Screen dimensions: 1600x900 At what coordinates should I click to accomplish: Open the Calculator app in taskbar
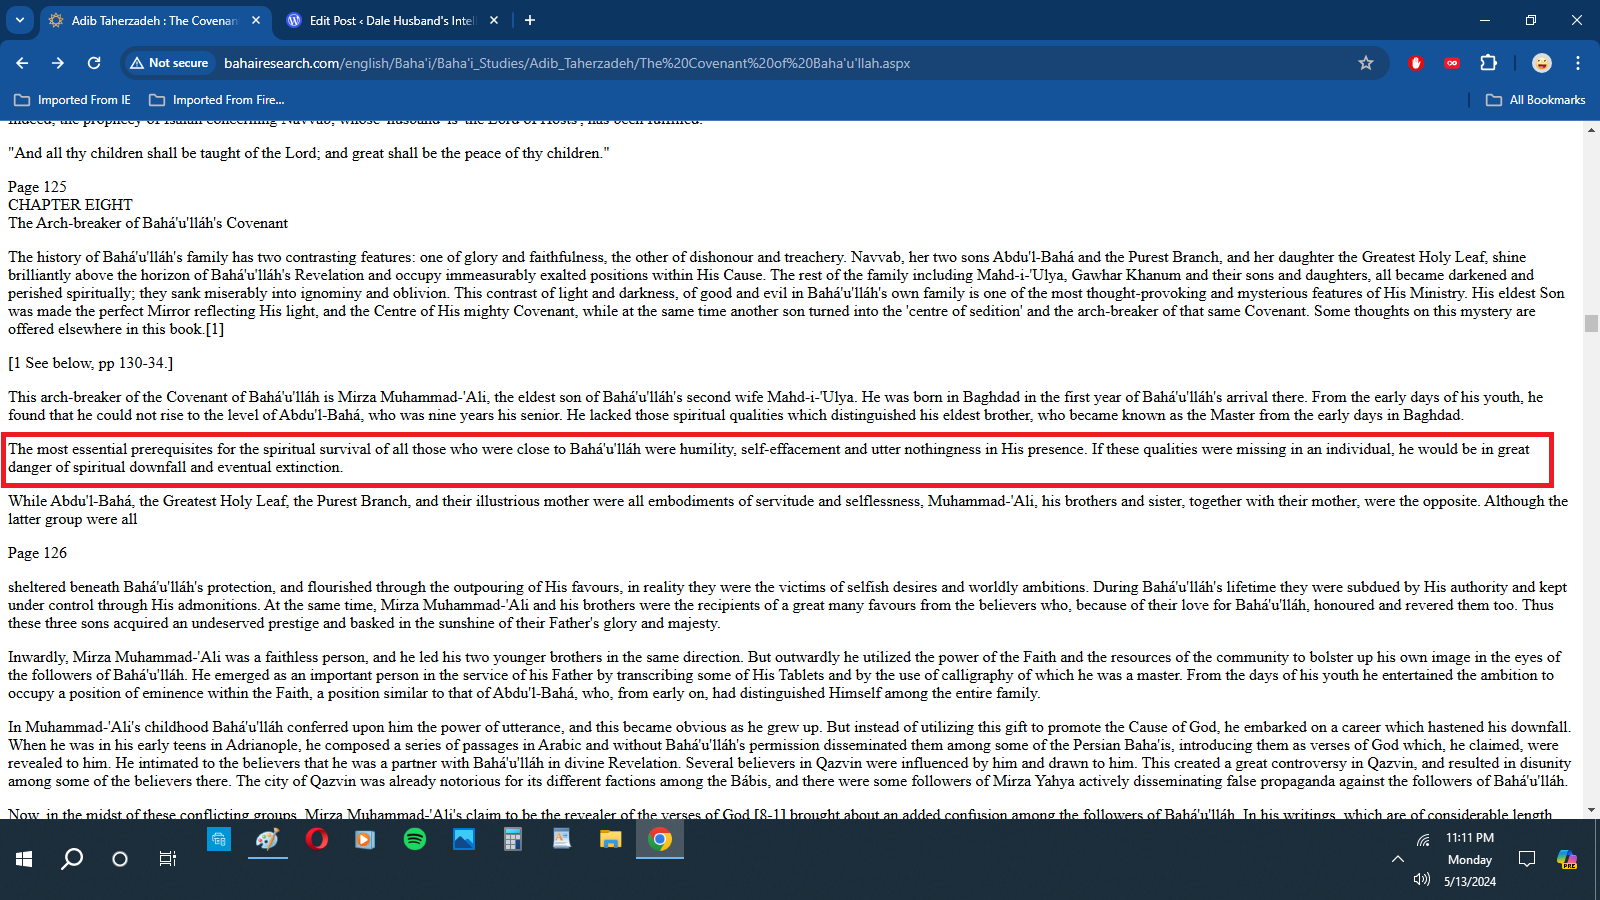[512, 839]
